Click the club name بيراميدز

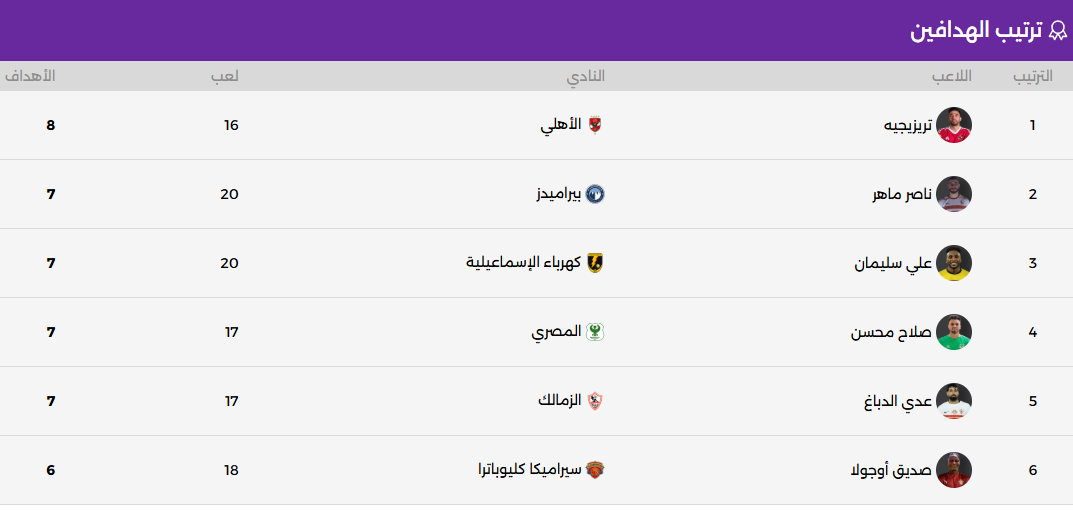558,194
